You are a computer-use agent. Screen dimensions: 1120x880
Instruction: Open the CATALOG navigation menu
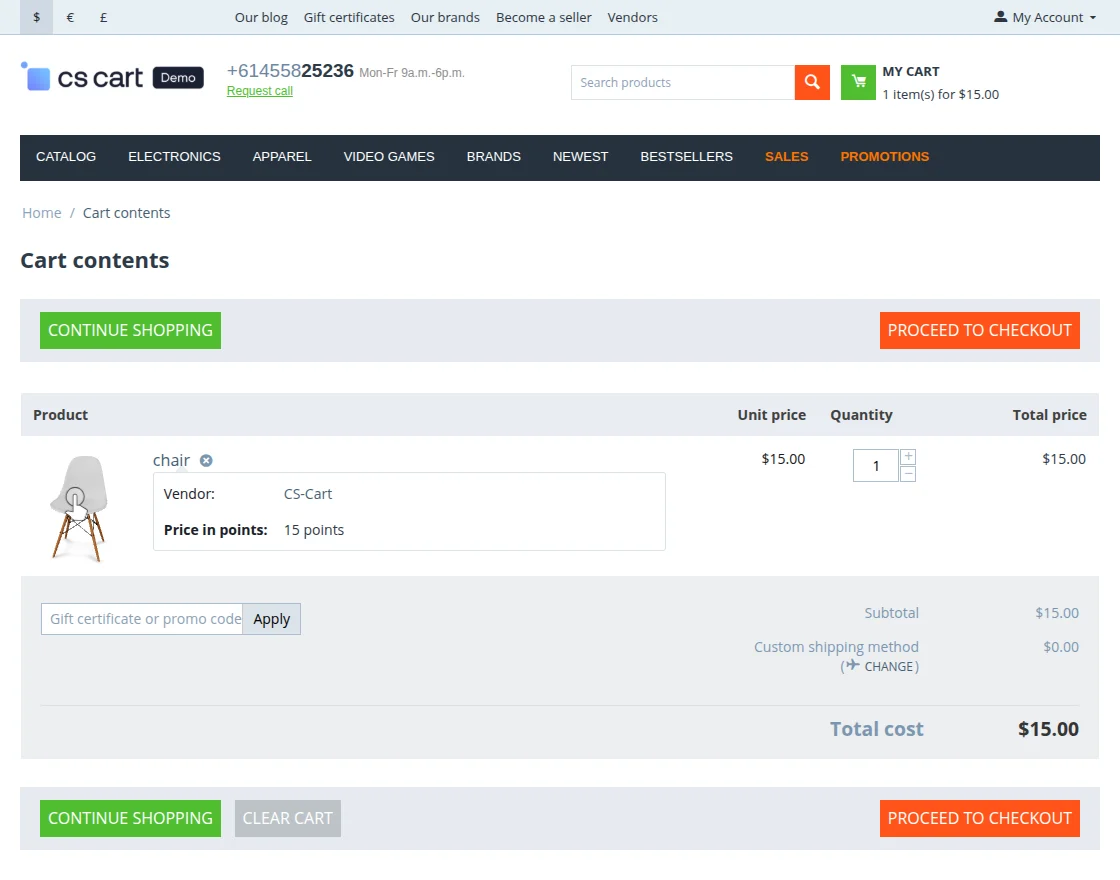(66, 157)
